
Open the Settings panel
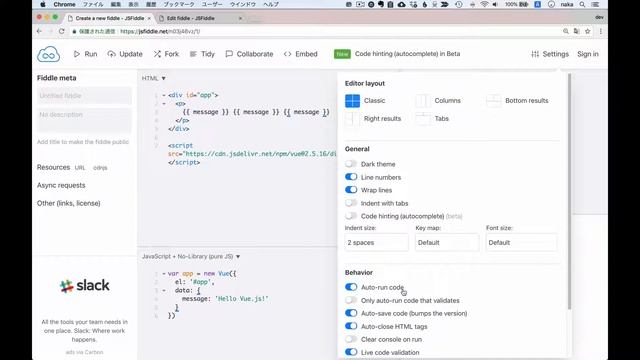click(x=550, y=54)
